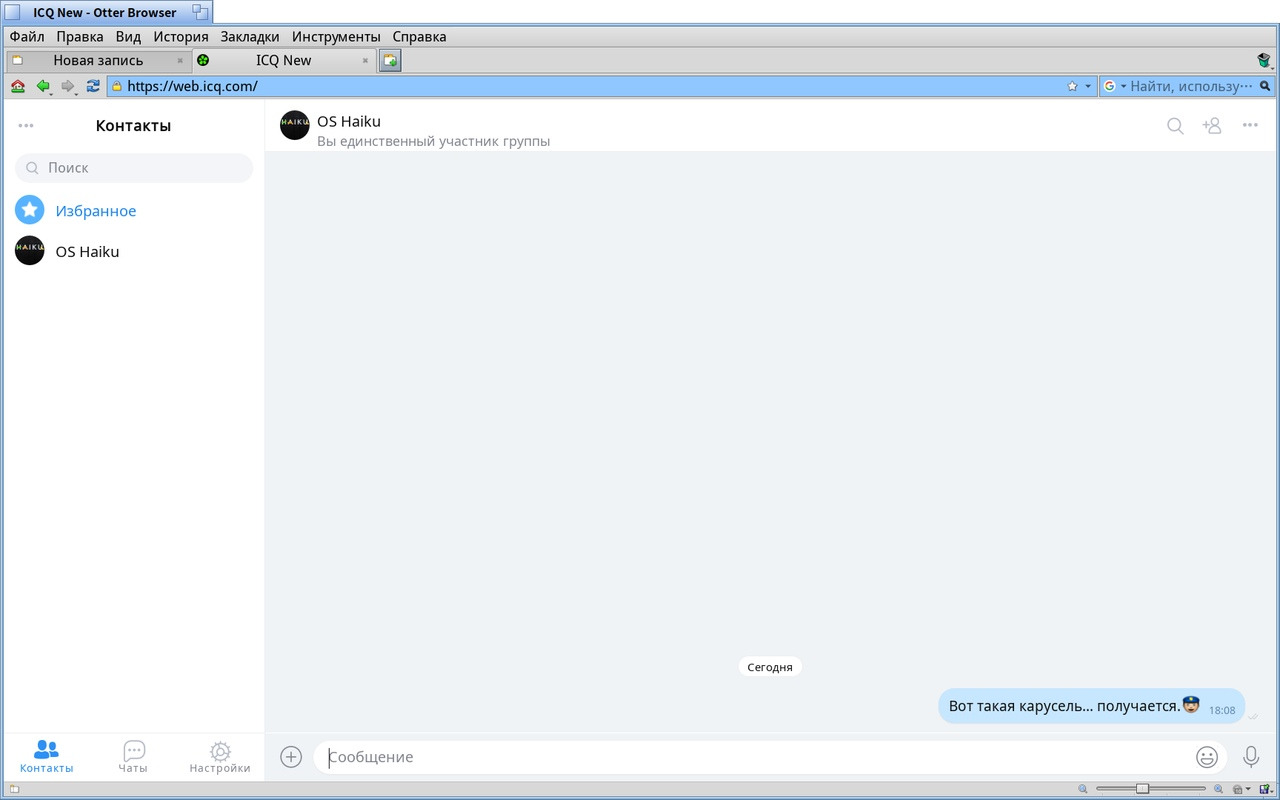Select the 'ICQ New' browser tab
Image resolution: width=1280 pixels, height=800 pixels.
coord(283,60)
